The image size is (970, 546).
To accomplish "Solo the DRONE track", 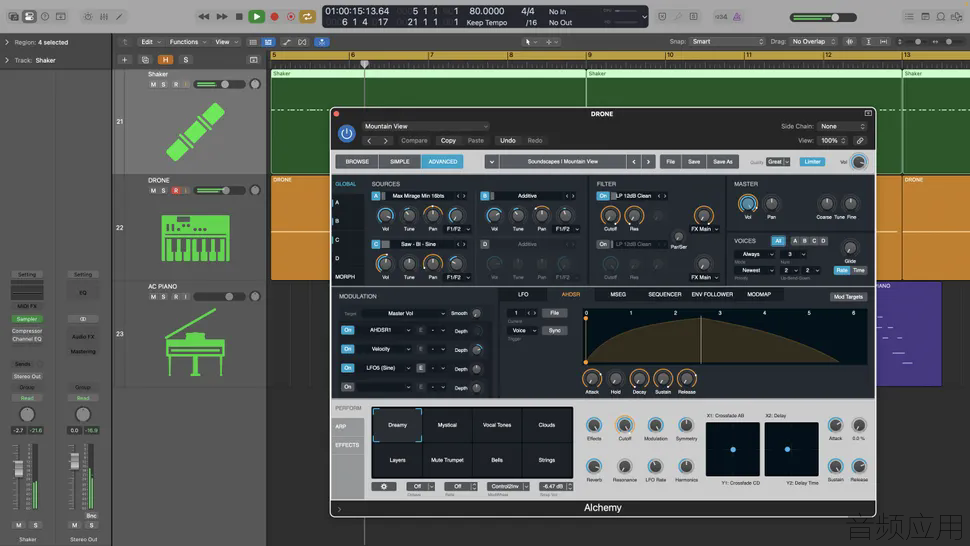I will coord(163,190).
